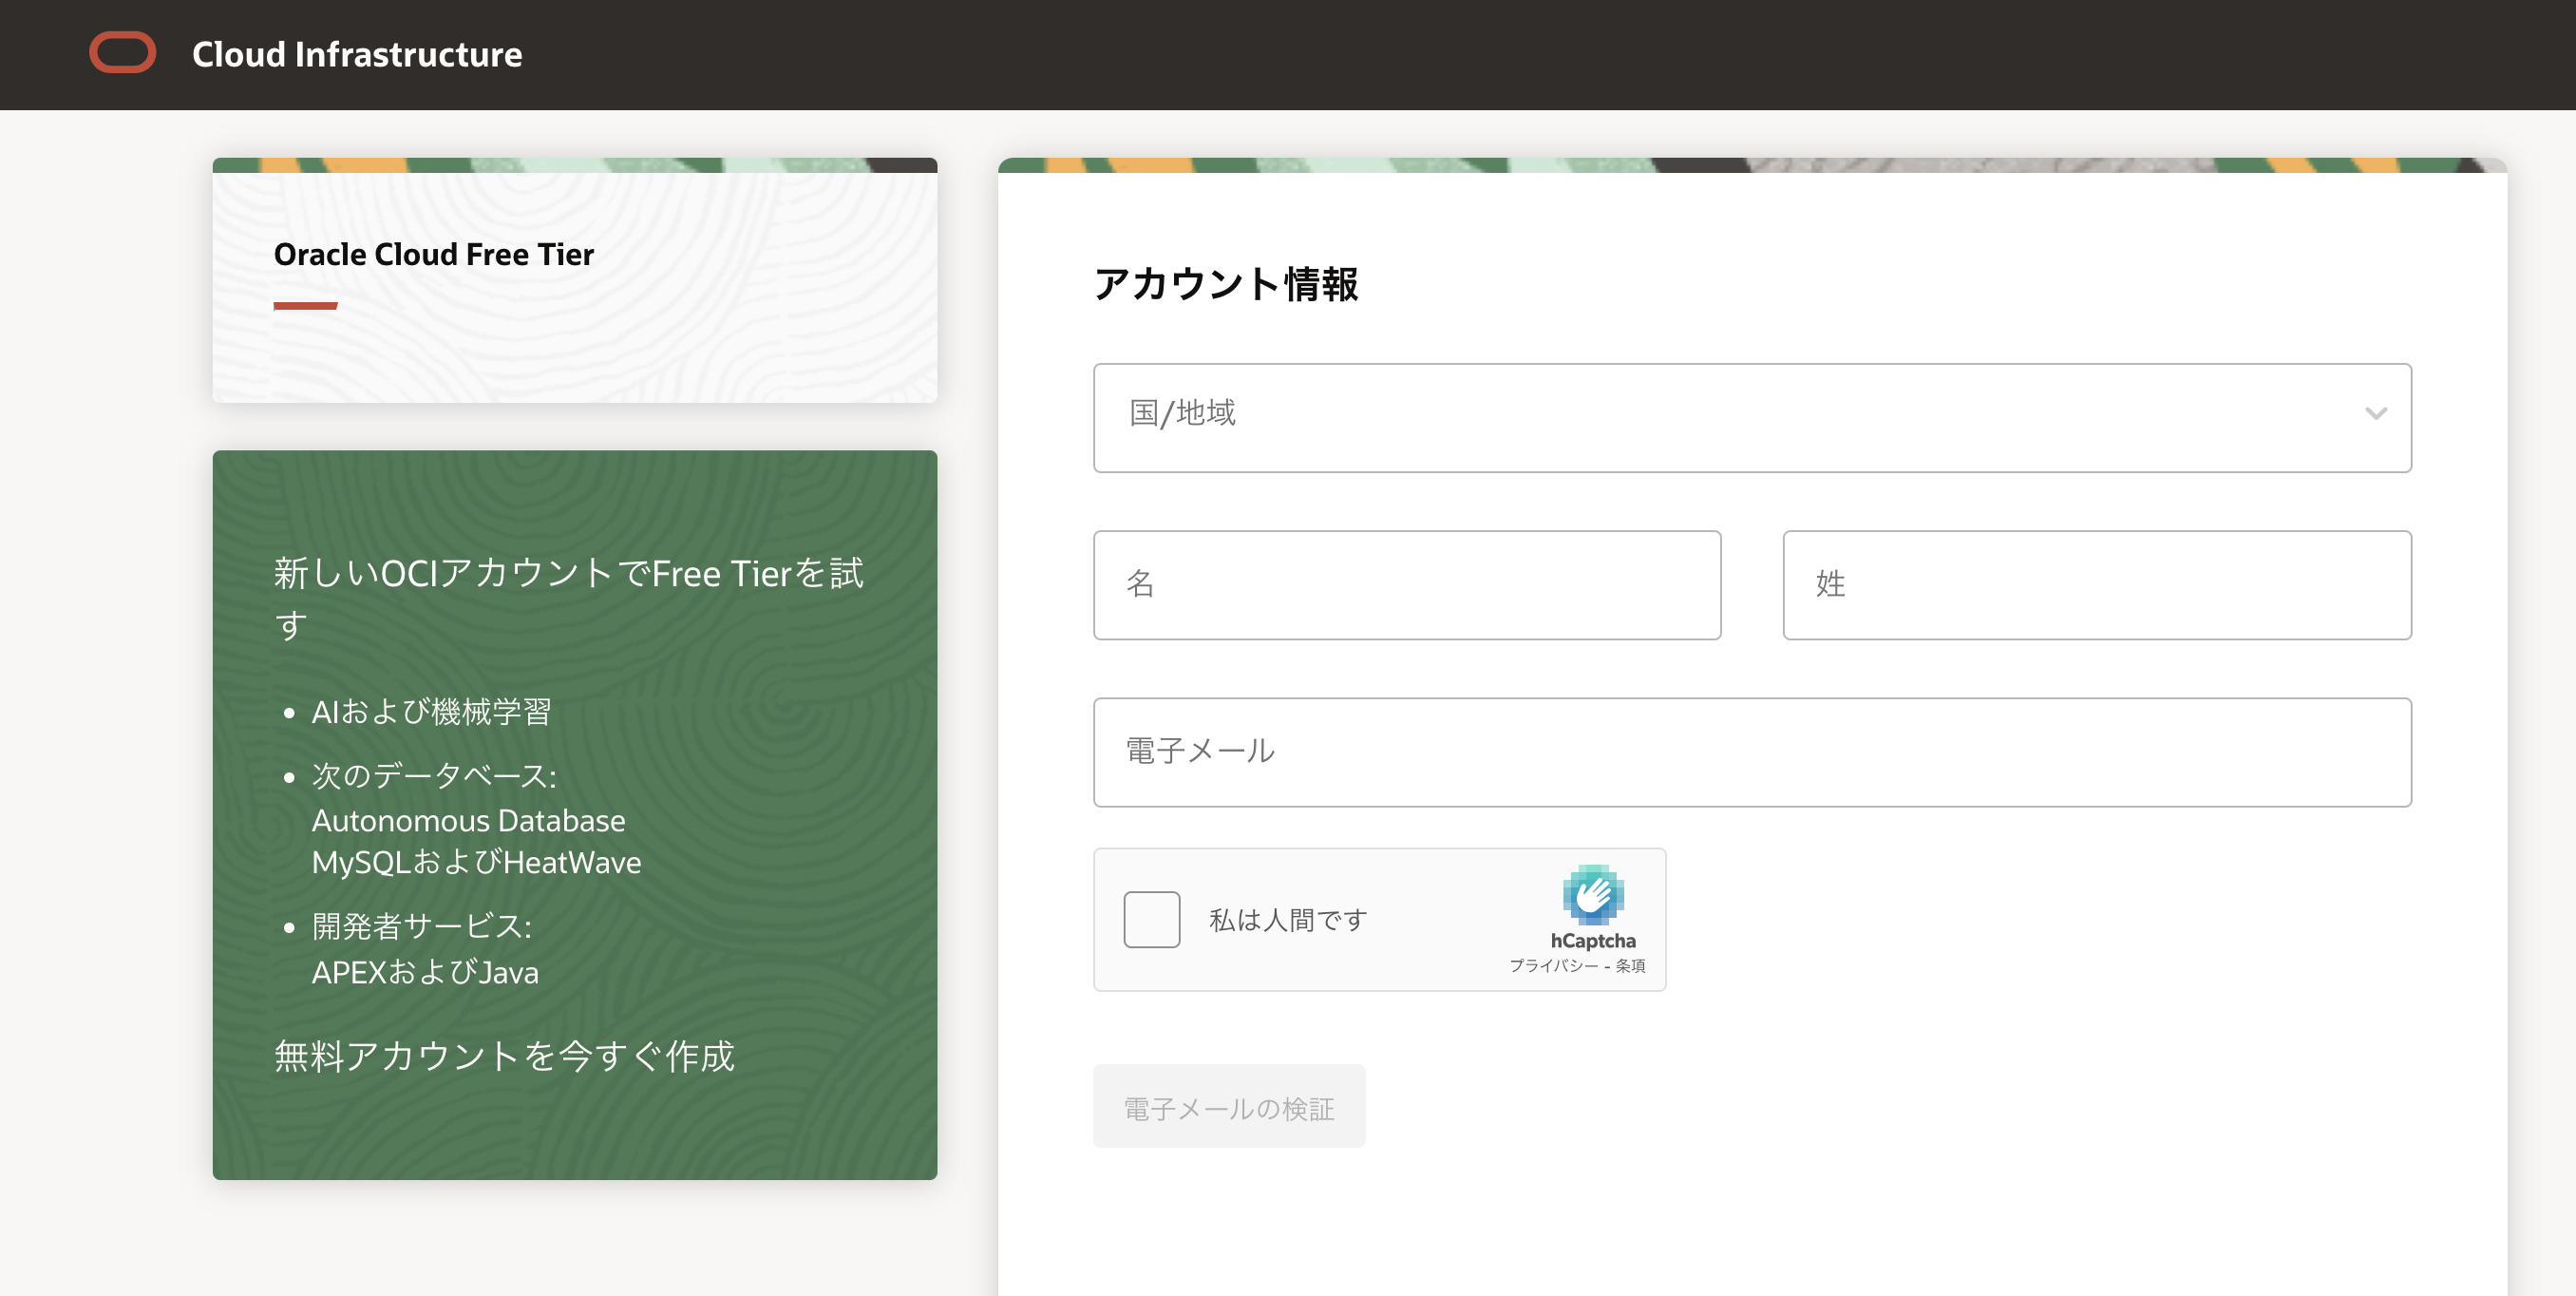Click the 無料アカウントを今すぐ作成 text
This screenshot has width=2576, height=1296.
coord(503,1055)
